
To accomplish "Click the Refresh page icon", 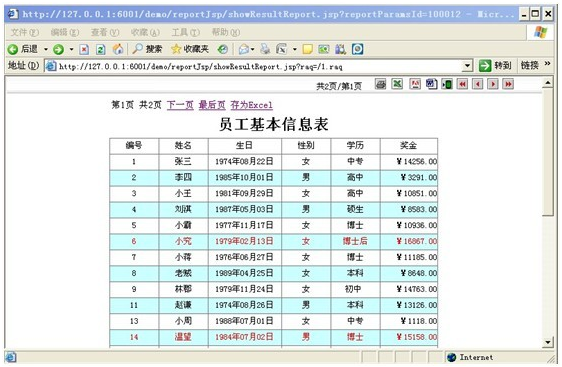I will (x=101, y=49).
